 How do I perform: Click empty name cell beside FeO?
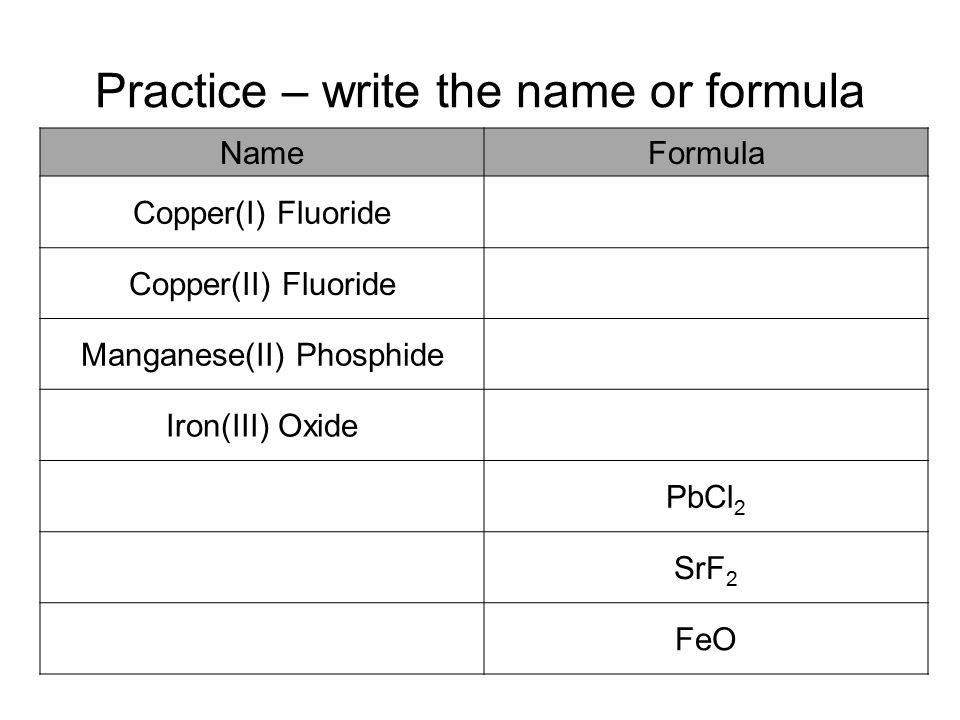[x=262, y=639]
